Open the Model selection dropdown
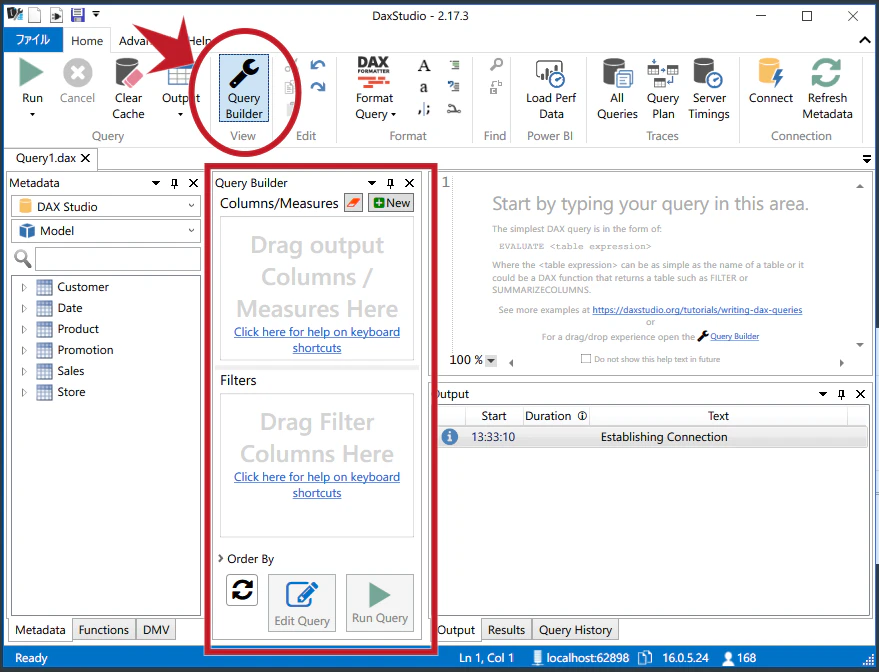 (106, 230)
